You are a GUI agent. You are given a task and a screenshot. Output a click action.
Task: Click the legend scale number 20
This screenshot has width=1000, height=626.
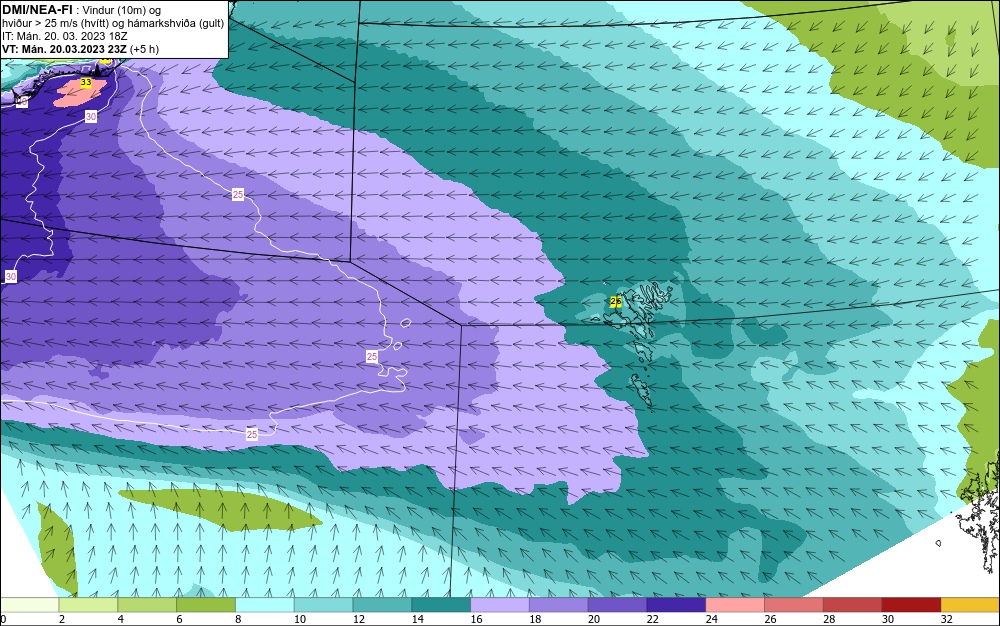pyautogui.click(x=594, y=619)
